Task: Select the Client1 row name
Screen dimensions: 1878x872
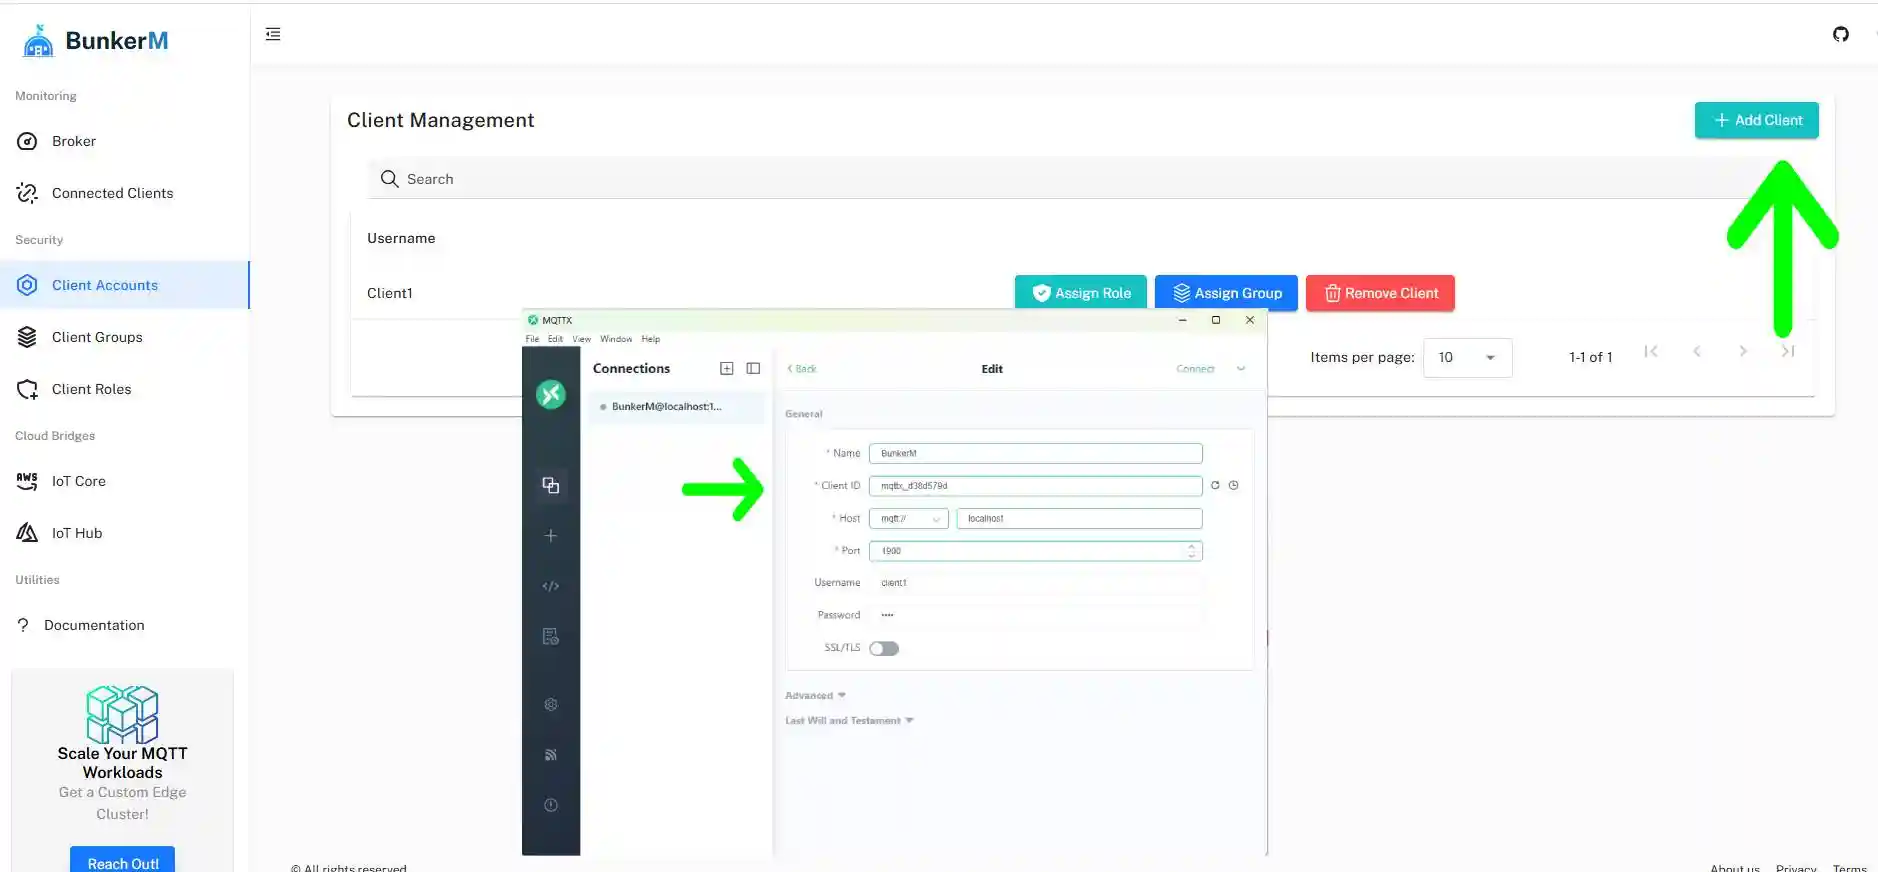Action: coord(389,293)
